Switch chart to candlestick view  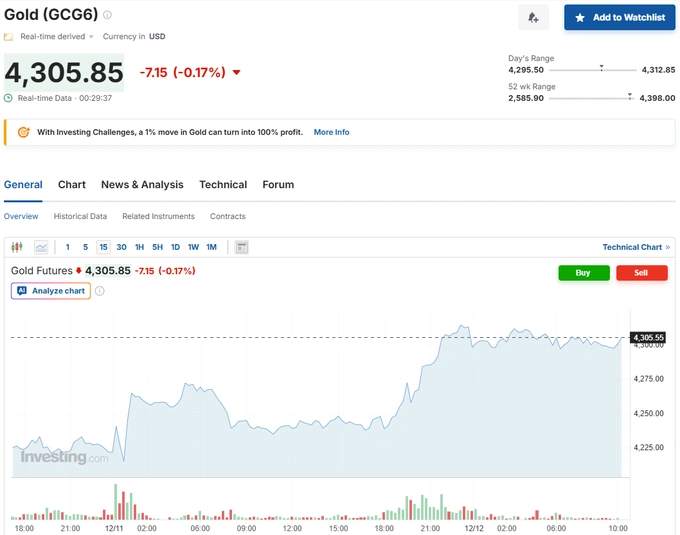17,247
